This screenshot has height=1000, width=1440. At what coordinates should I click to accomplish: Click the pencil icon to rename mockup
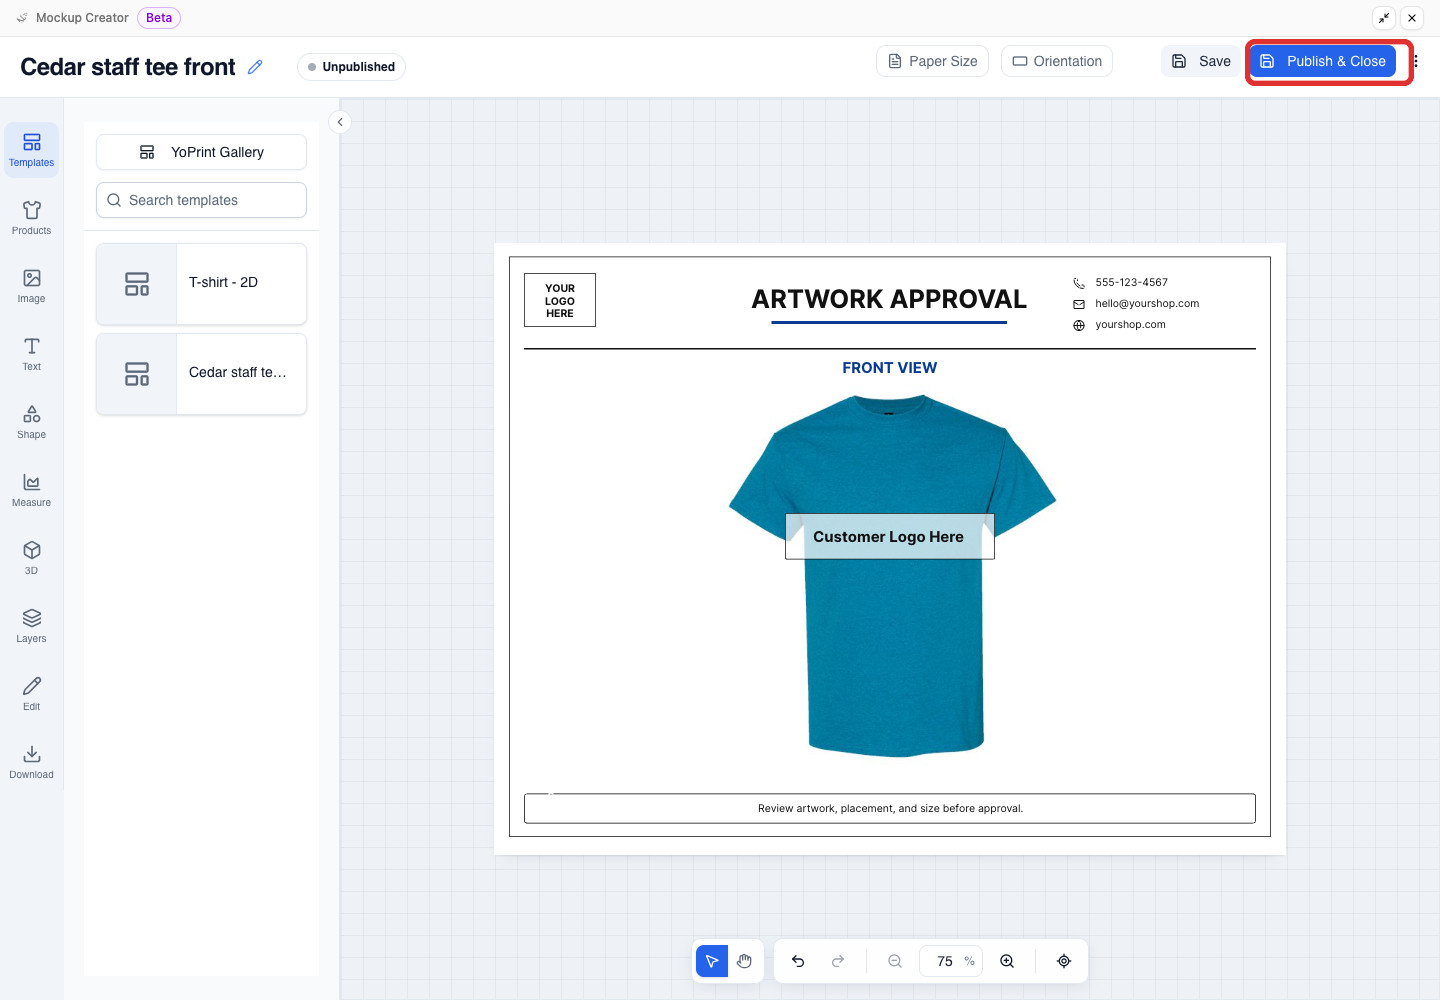click(x=255, y=67)
